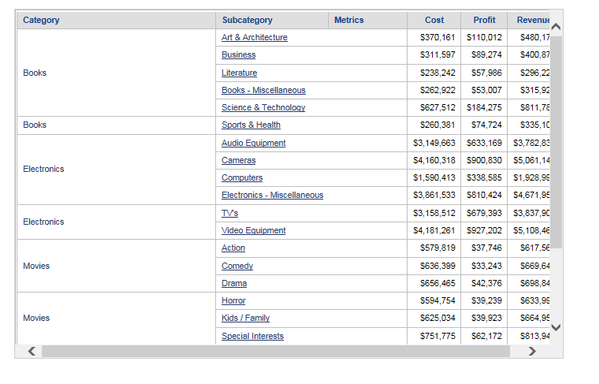Click the scroll right arrow icon
The height and width of the screenshot is (384, 599).
click(x=532, y=351)
